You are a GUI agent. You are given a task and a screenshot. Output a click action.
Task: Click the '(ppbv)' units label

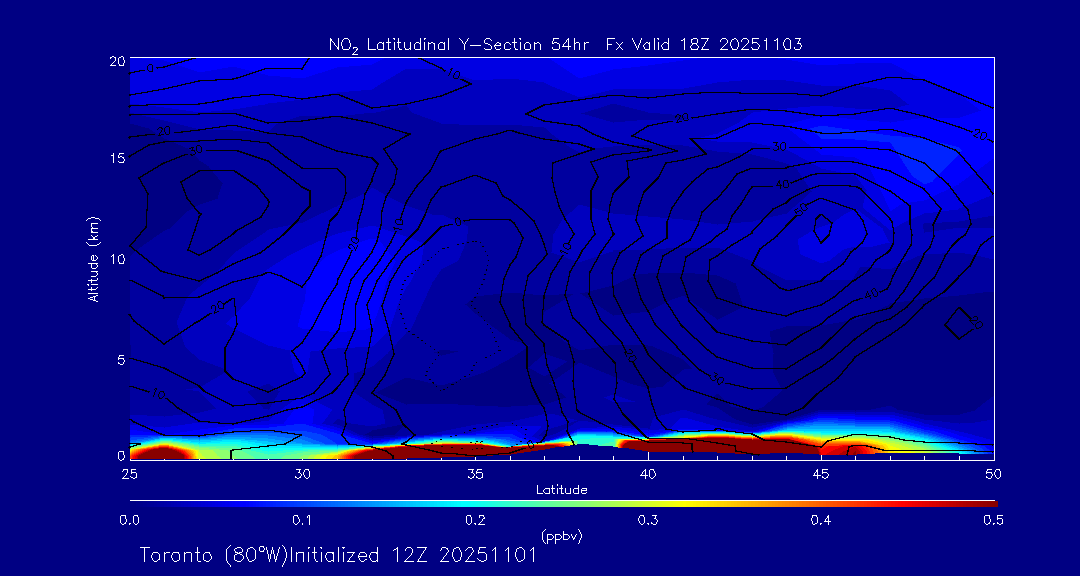[561, 537]
